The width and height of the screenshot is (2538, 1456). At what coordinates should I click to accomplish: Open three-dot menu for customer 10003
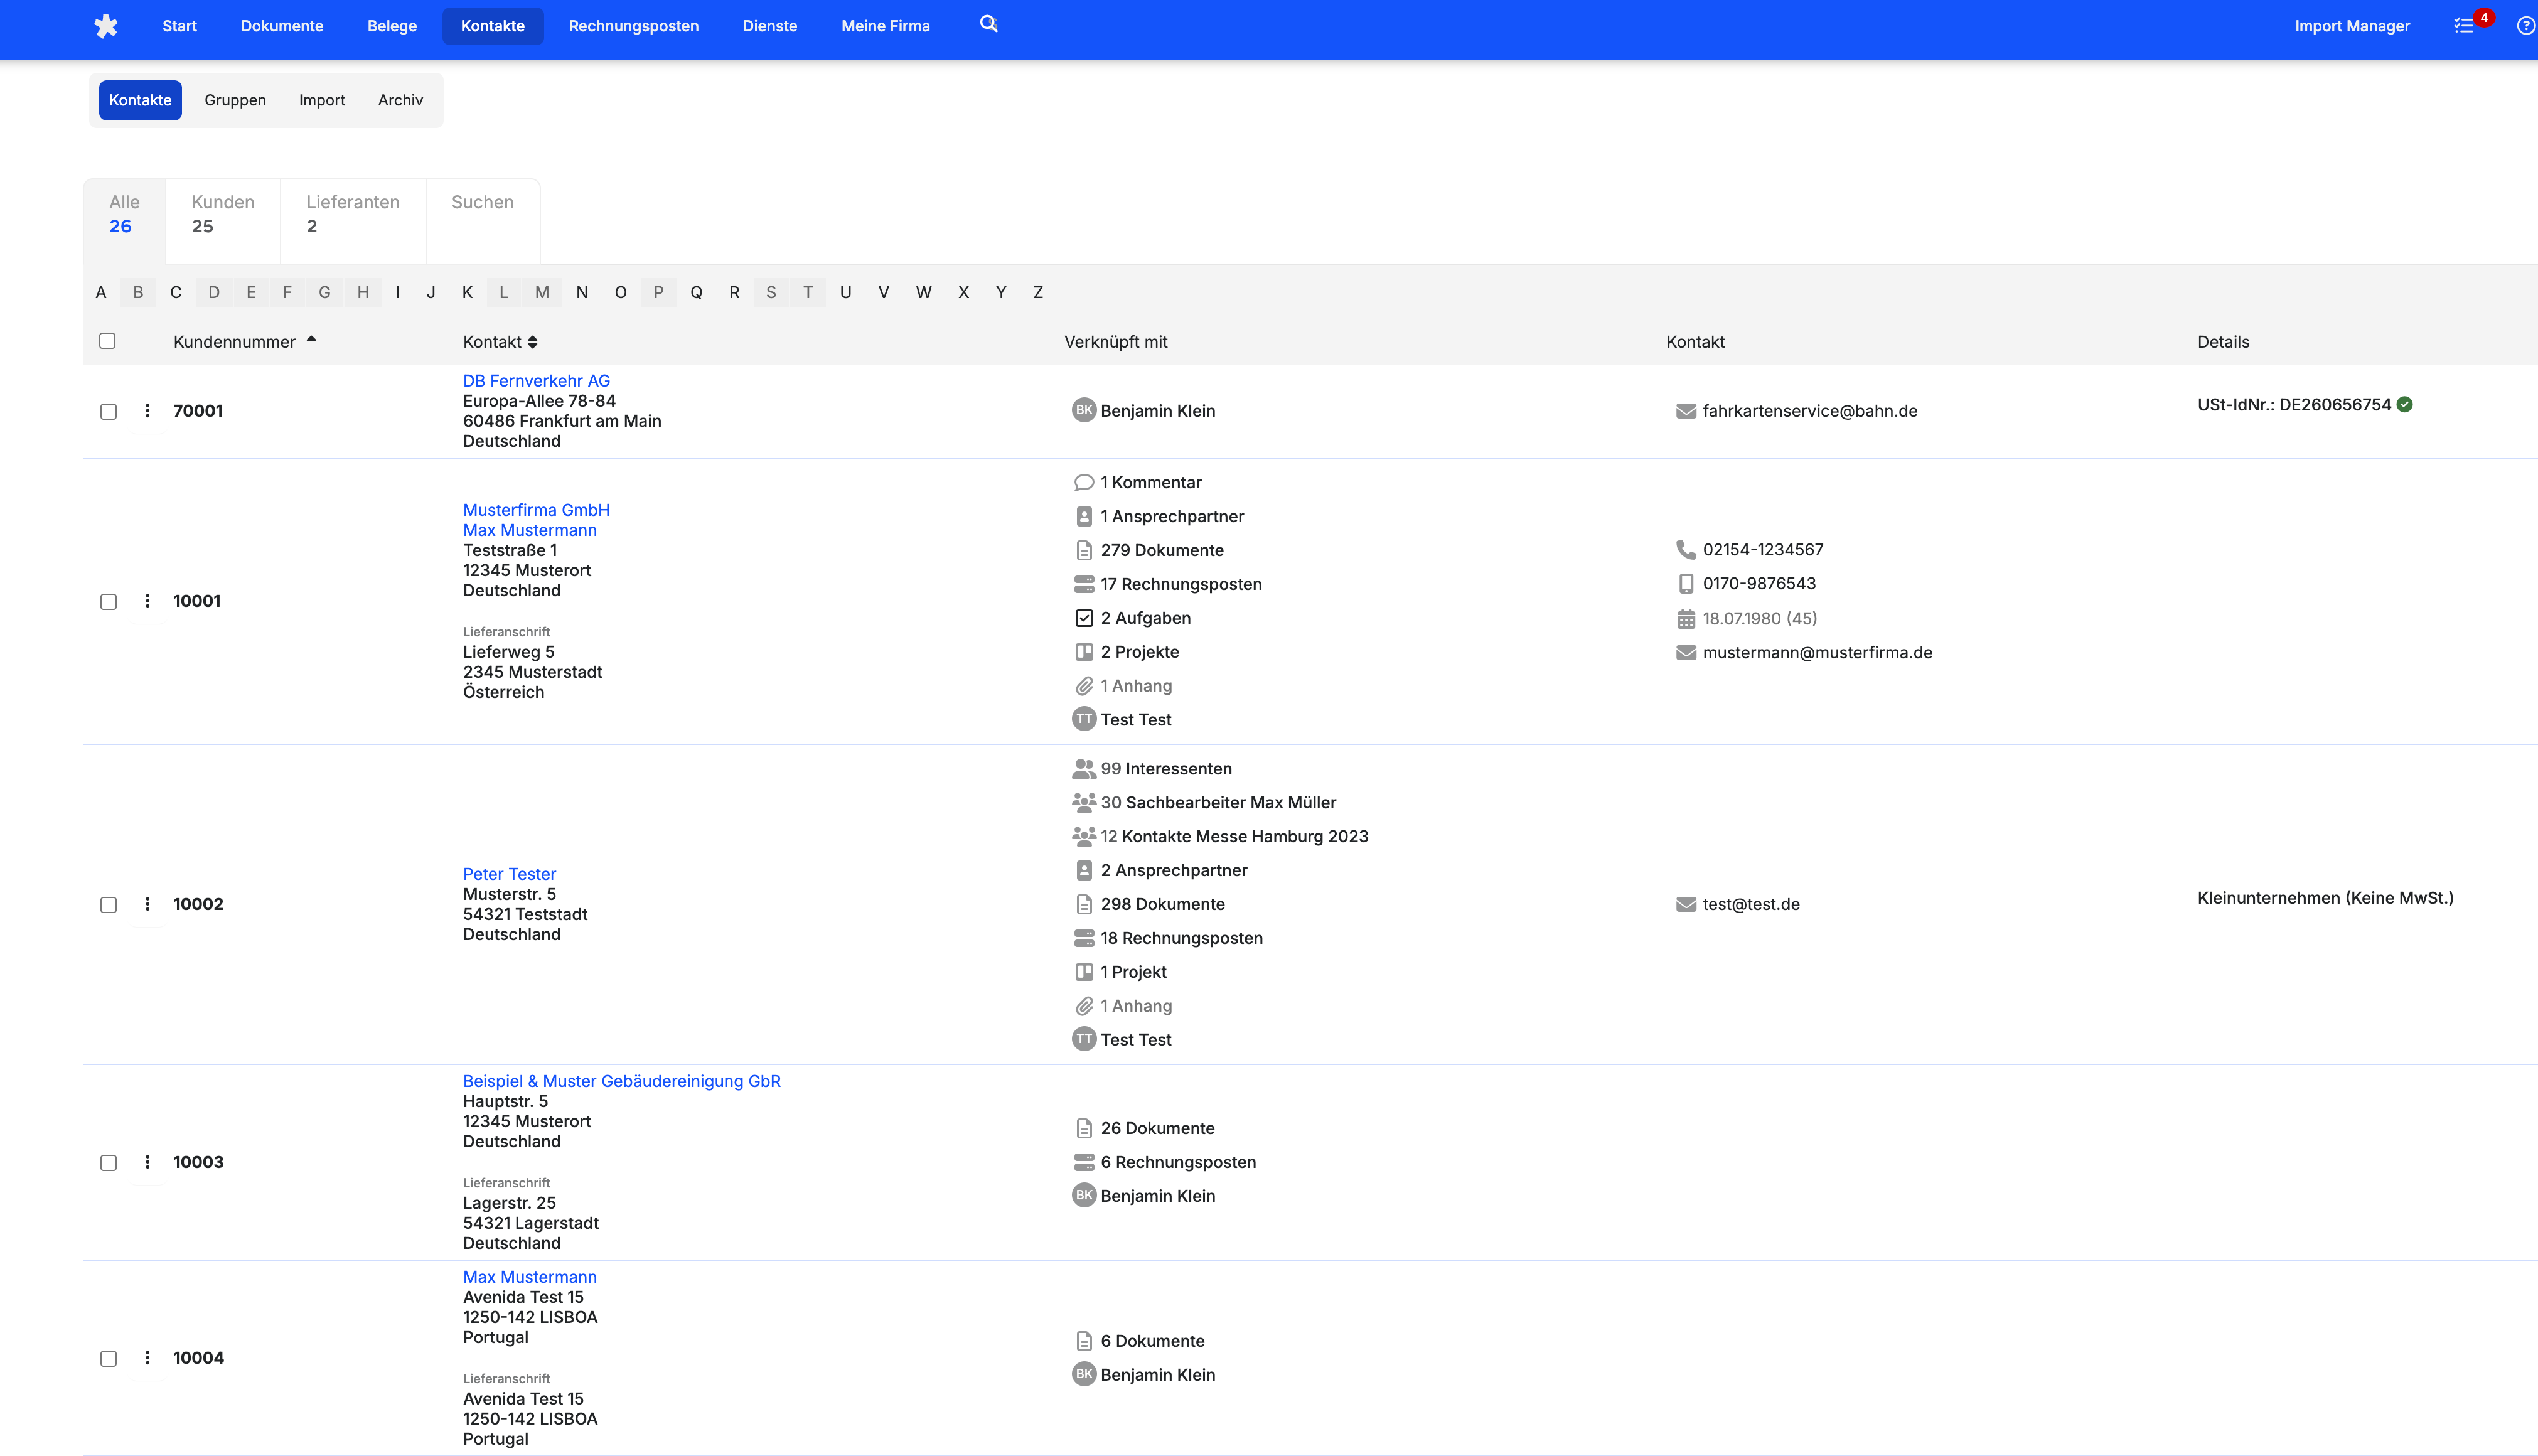tap(148, 1162)
